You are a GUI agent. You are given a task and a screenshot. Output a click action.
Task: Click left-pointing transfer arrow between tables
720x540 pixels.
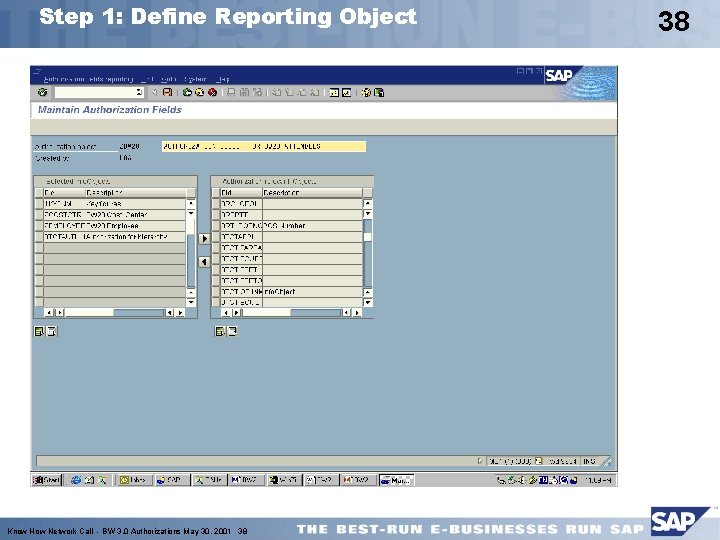(x=204, y=262)
